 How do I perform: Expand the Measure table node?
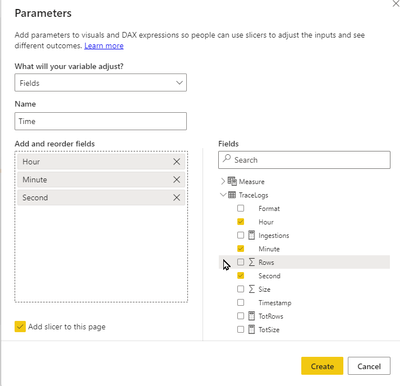(x=223, y=181)
